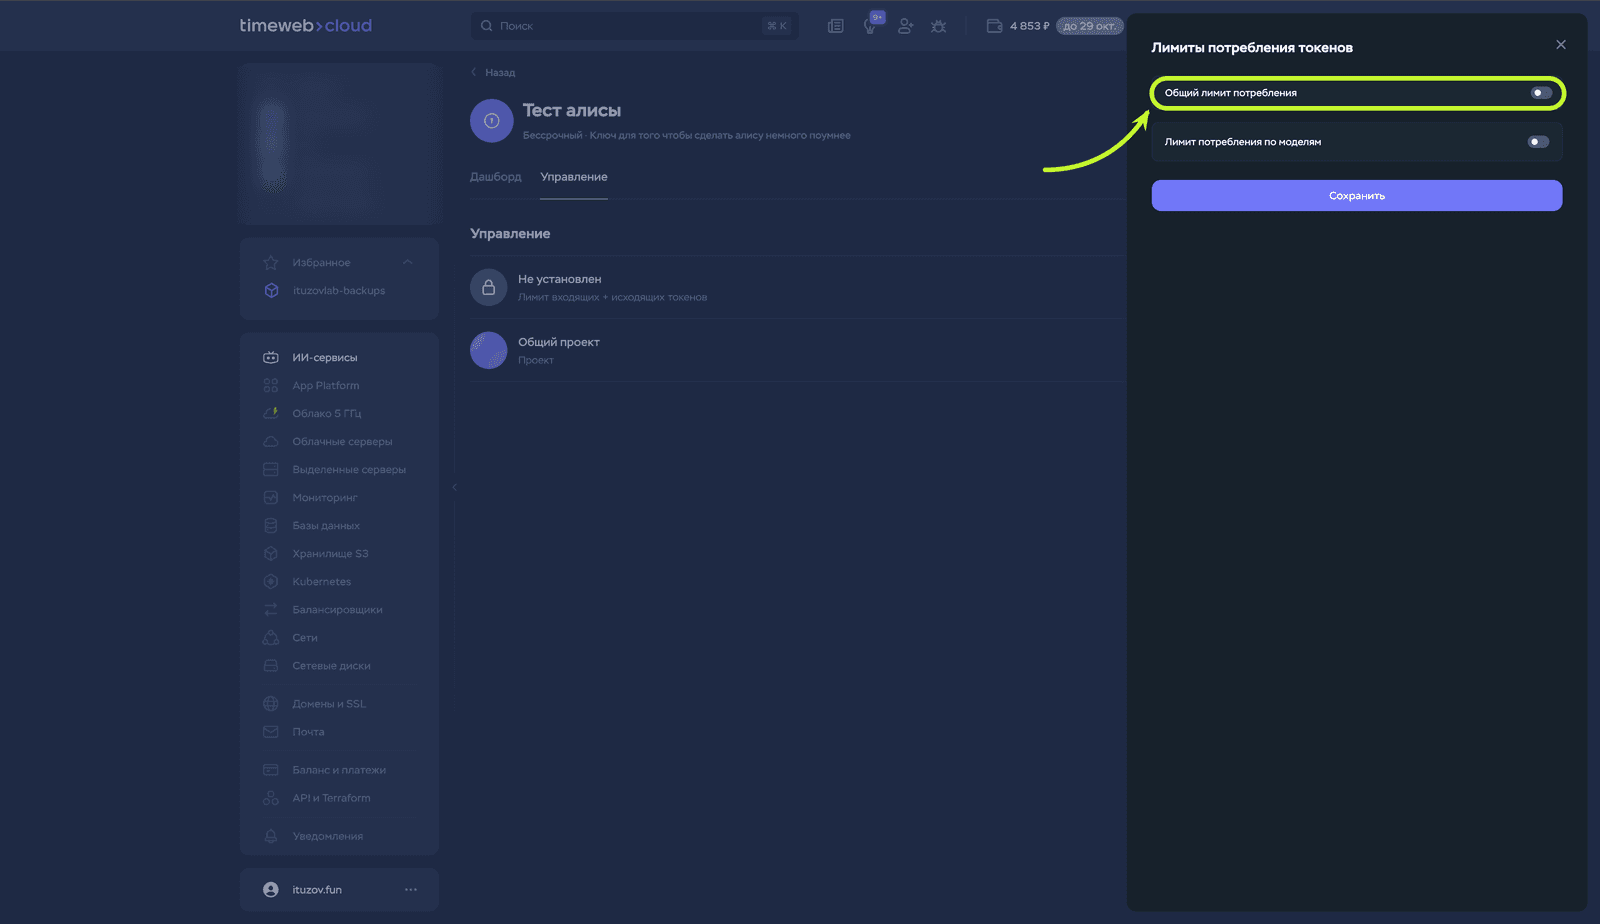
Task: Click the "Сохранить" button
Action: point(1356,196)
